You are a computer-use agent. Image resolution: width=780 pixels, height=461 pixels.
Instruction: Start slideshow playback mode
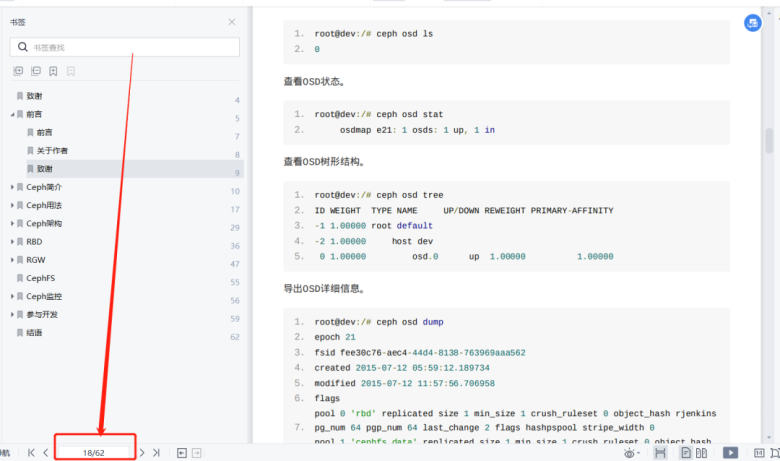pyautogui.click(x=730, y=453)
